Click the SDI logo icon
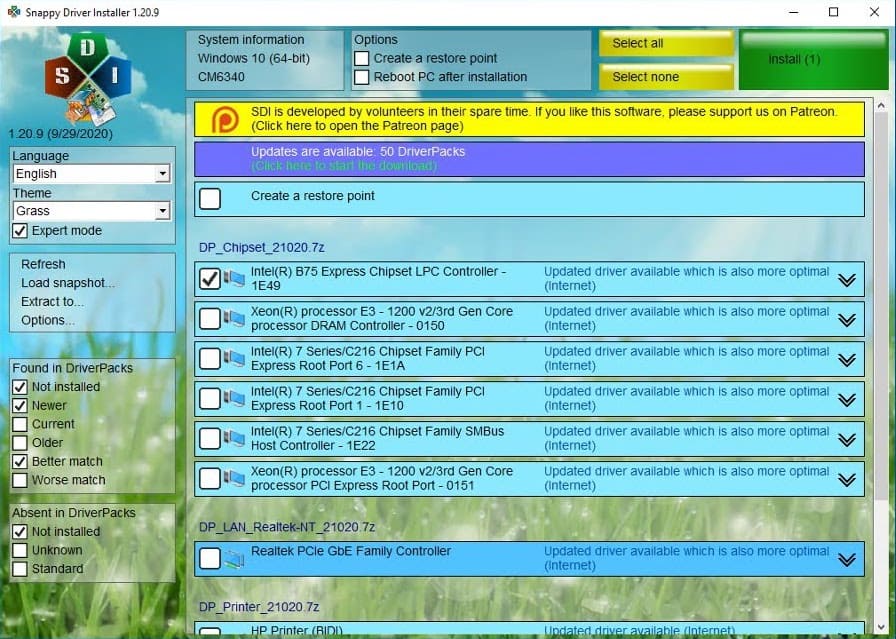The height and width of the screenshot is (639, 896). (88, 77)
